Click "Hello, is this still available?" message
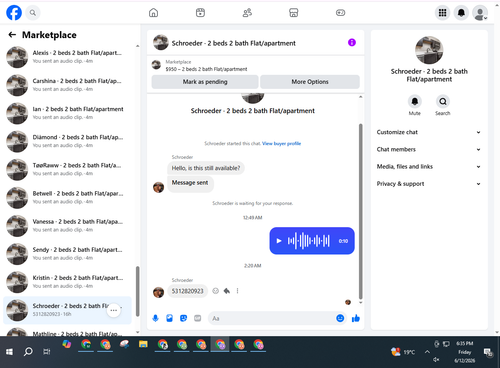The image size is (500, 368). click(x=206, y=168)
